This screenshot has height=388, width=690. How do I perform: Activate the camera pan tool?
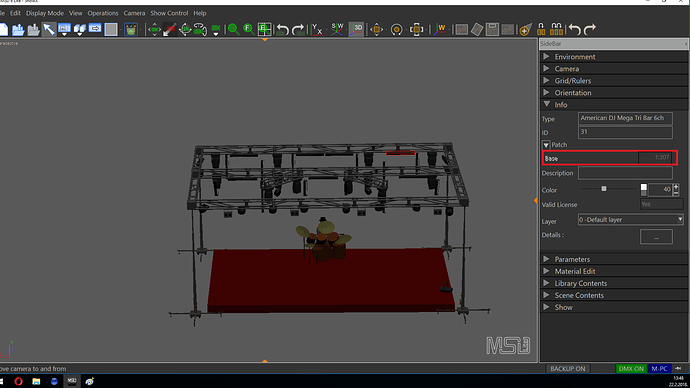pyautogui.click(x=154, y=29)
